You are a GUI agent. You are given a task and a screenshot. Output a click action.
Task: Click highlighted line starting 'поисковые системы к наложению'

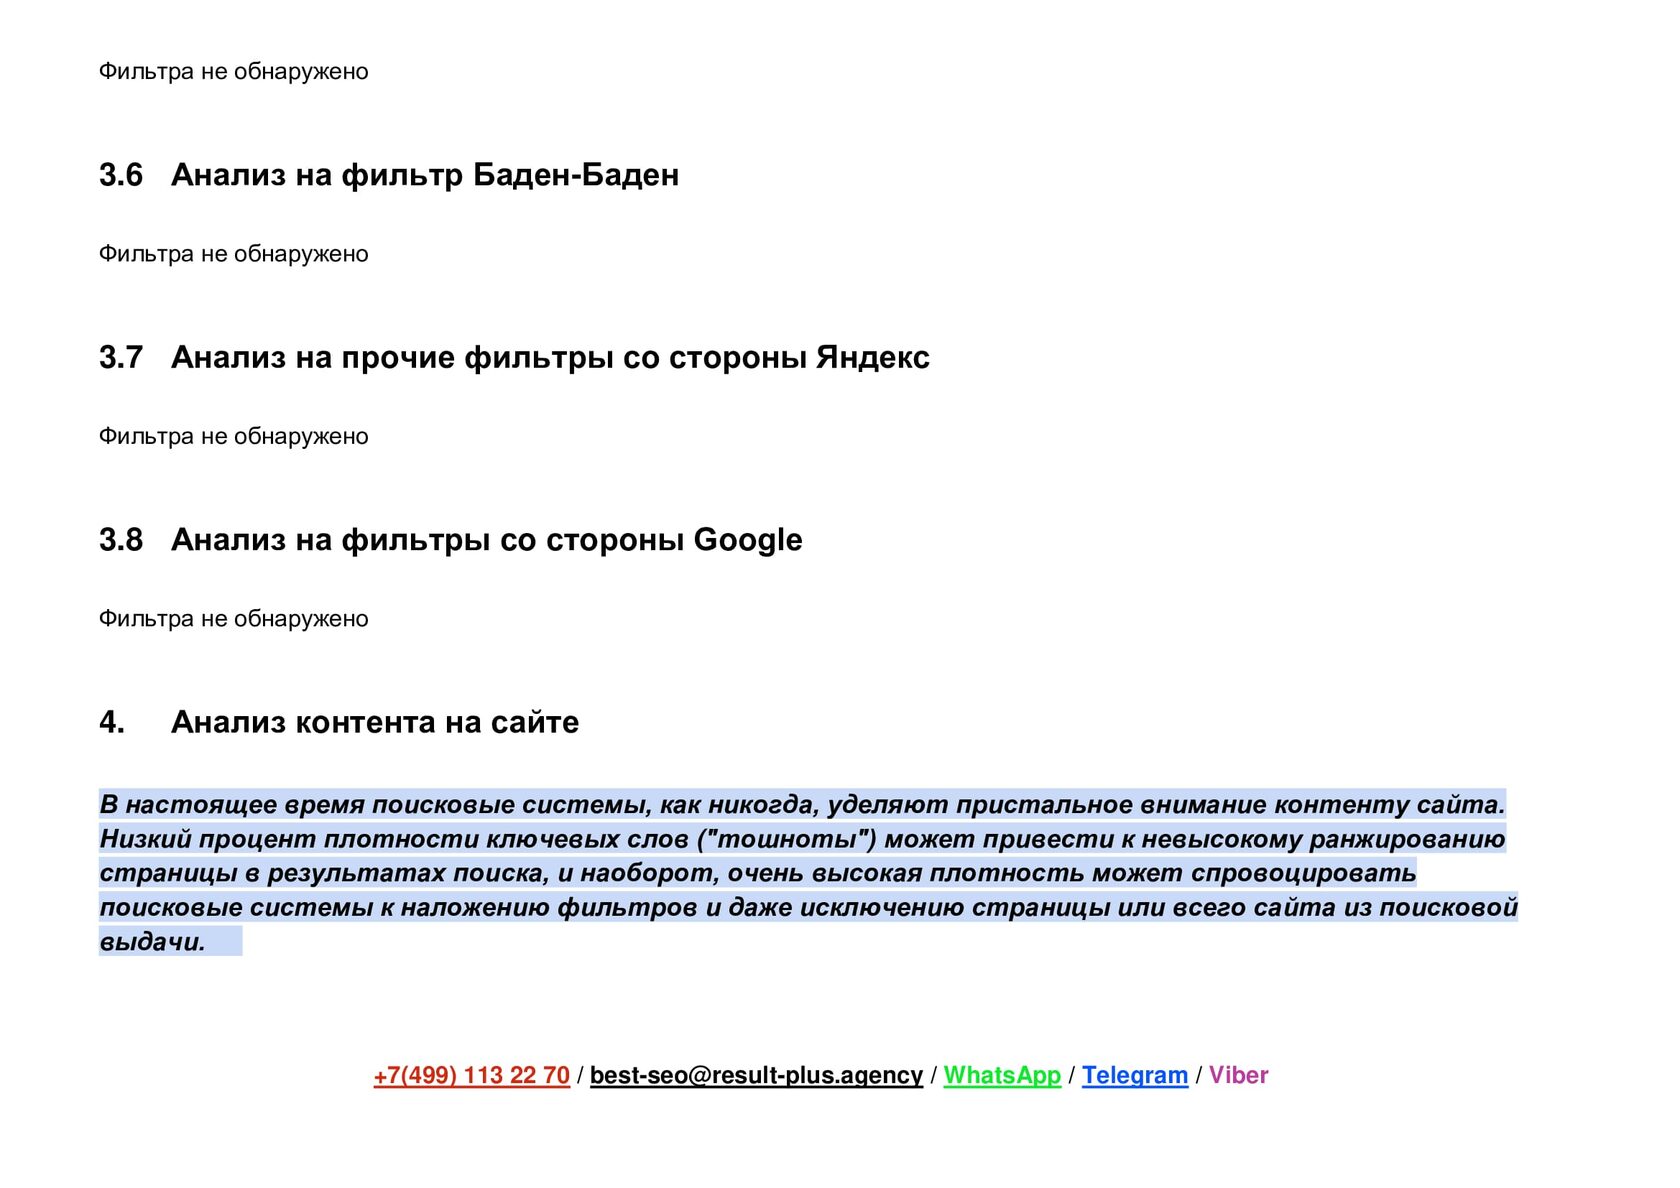808,907
